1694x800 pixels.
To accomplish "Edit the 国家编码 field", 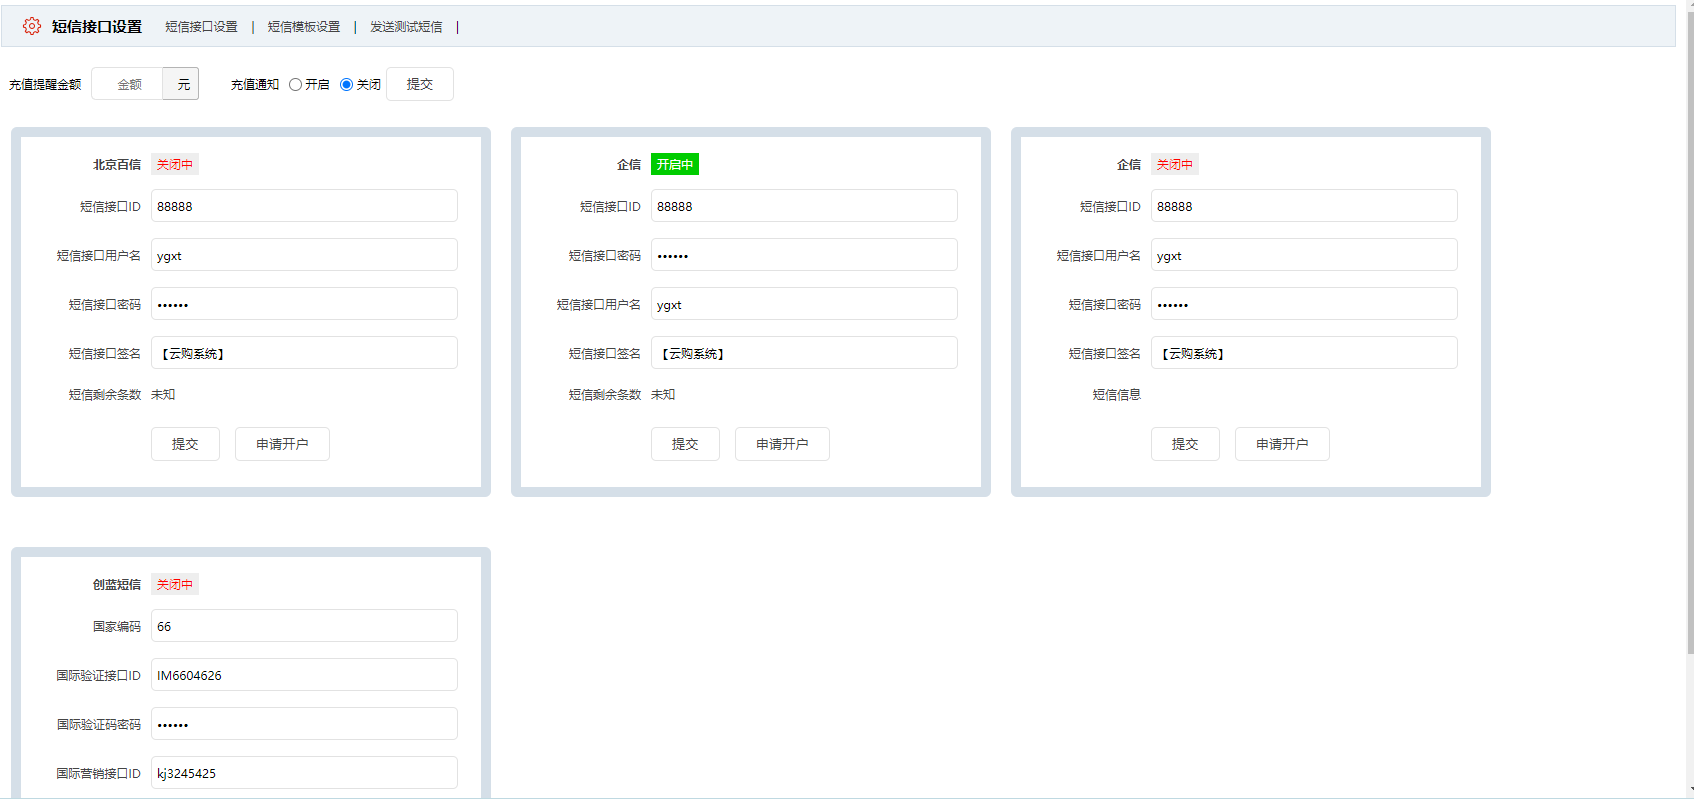I will (x=304, y=626).
